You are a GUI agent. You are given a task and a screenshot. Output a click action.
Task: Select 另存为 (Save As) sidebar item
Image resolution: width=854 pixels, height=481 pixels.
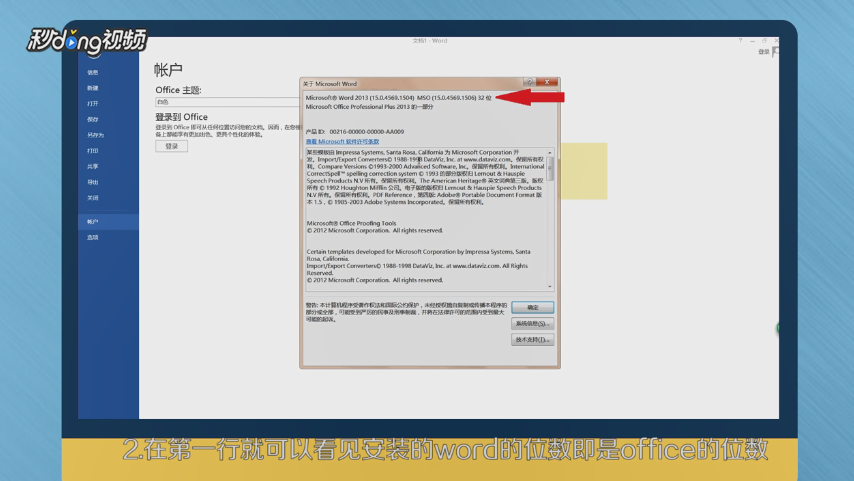[x=95, y=135]
